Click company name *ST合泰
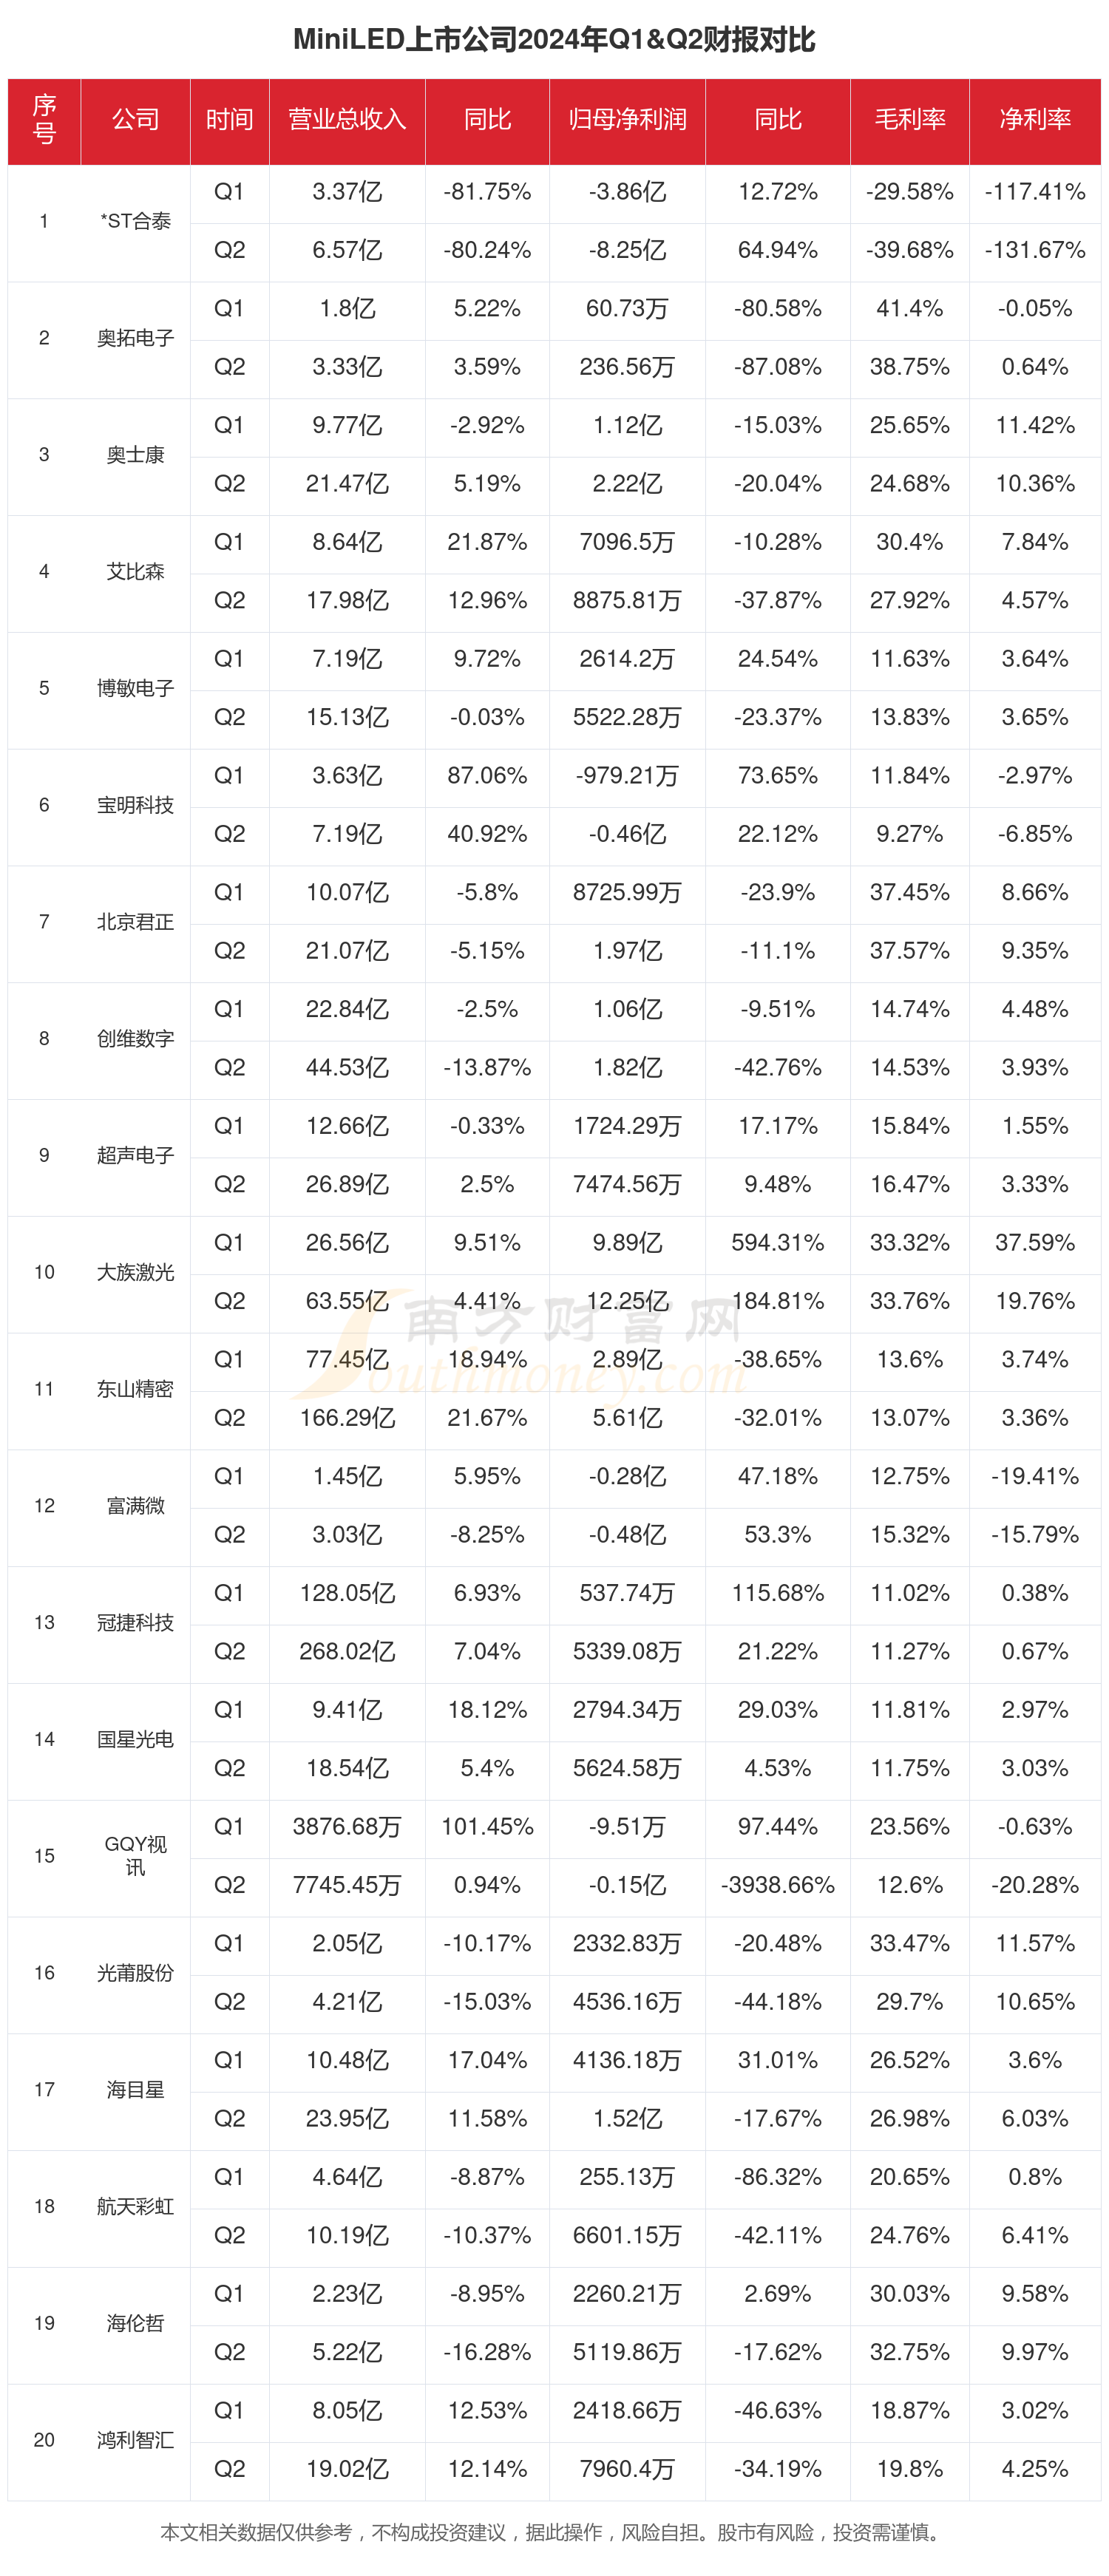 click(x=135, y=221)
